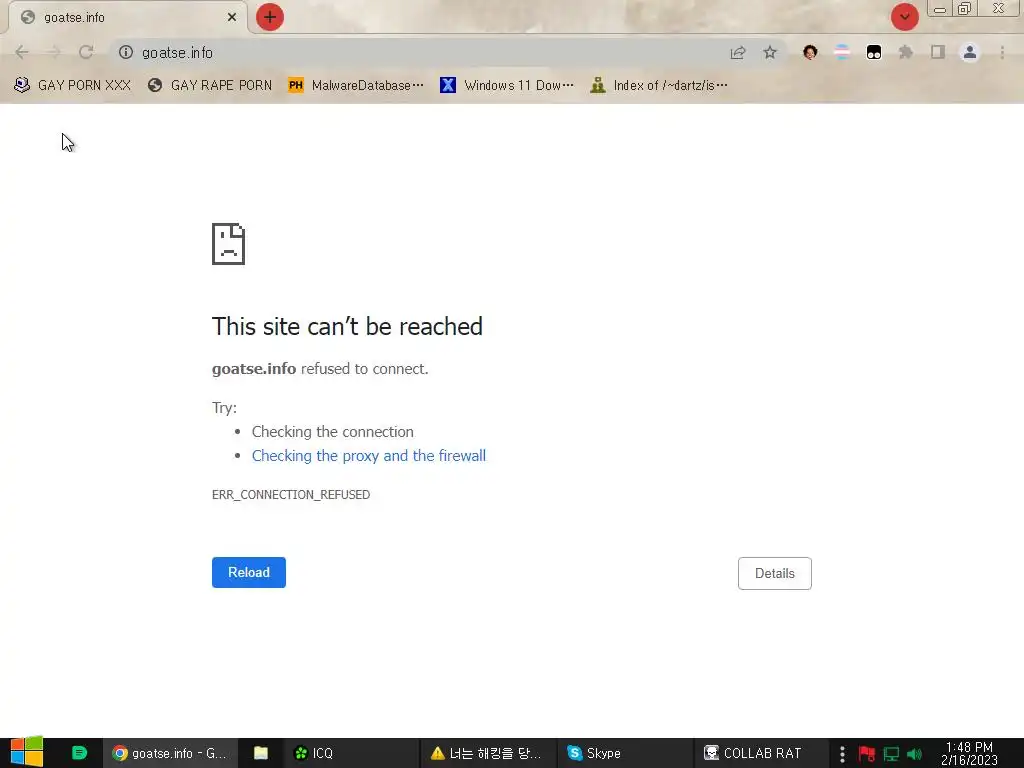Open the profile avatar menu
1024x768 pixels.
point(970,52)
